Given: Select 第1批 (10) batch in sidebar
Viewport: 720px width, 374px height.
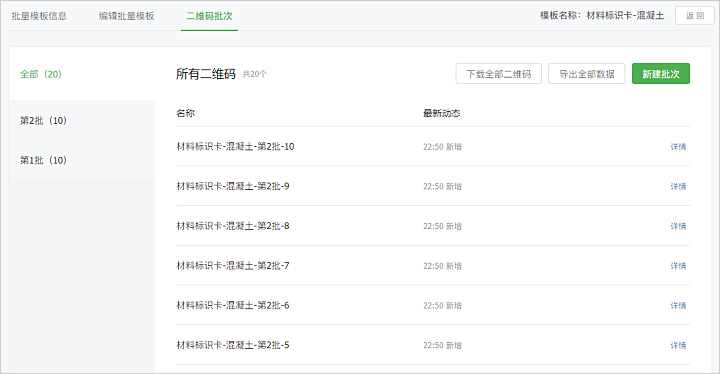Looking at the screenshot, I should click(44, 160).
